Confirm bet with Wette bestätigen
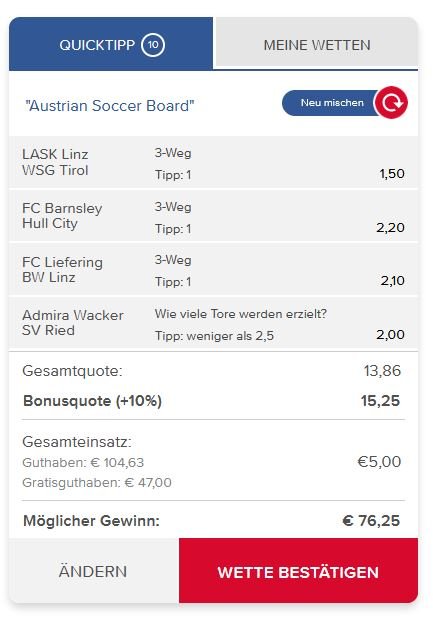 298,570
